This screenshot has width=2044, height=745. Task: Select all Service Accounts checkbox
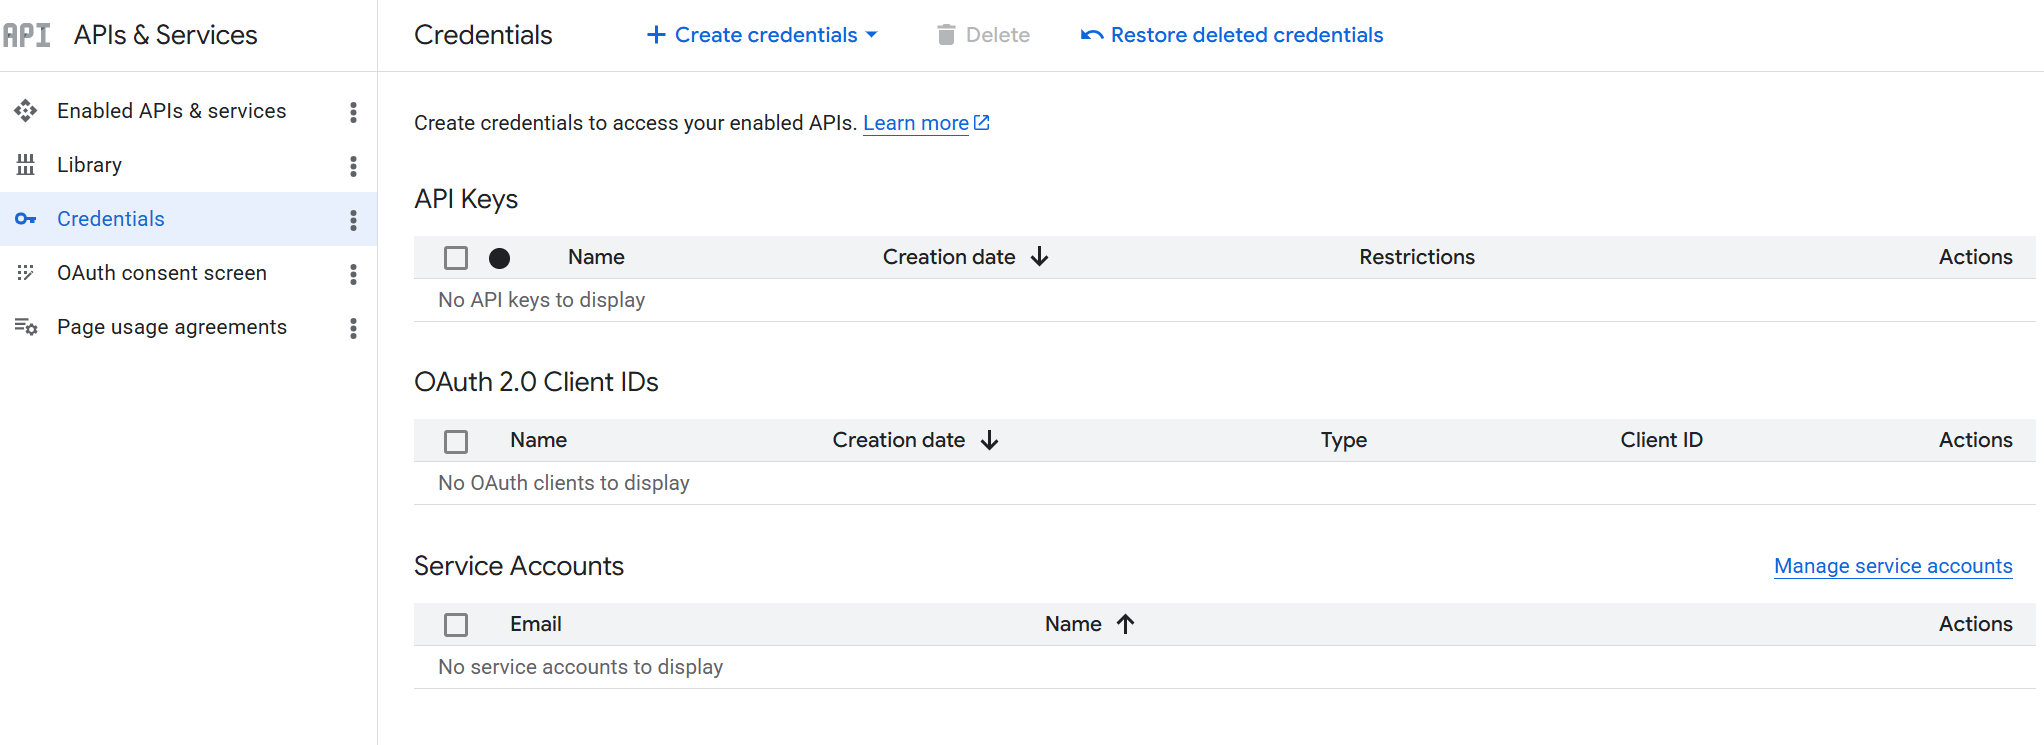point(456,625)
